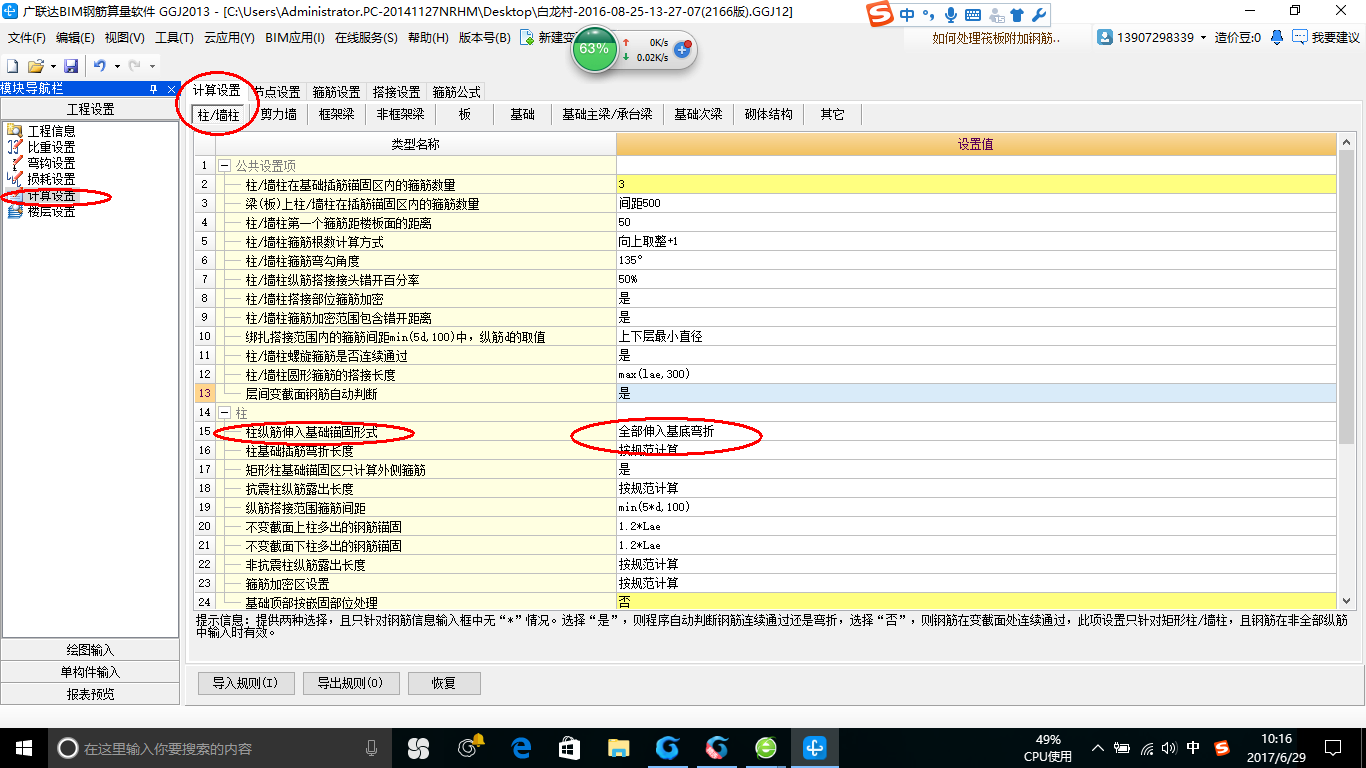Viewport: 1366px width, 768px height.
Task: Open the 绘图输入 navigation section
Action: click(x=90, y=650)
